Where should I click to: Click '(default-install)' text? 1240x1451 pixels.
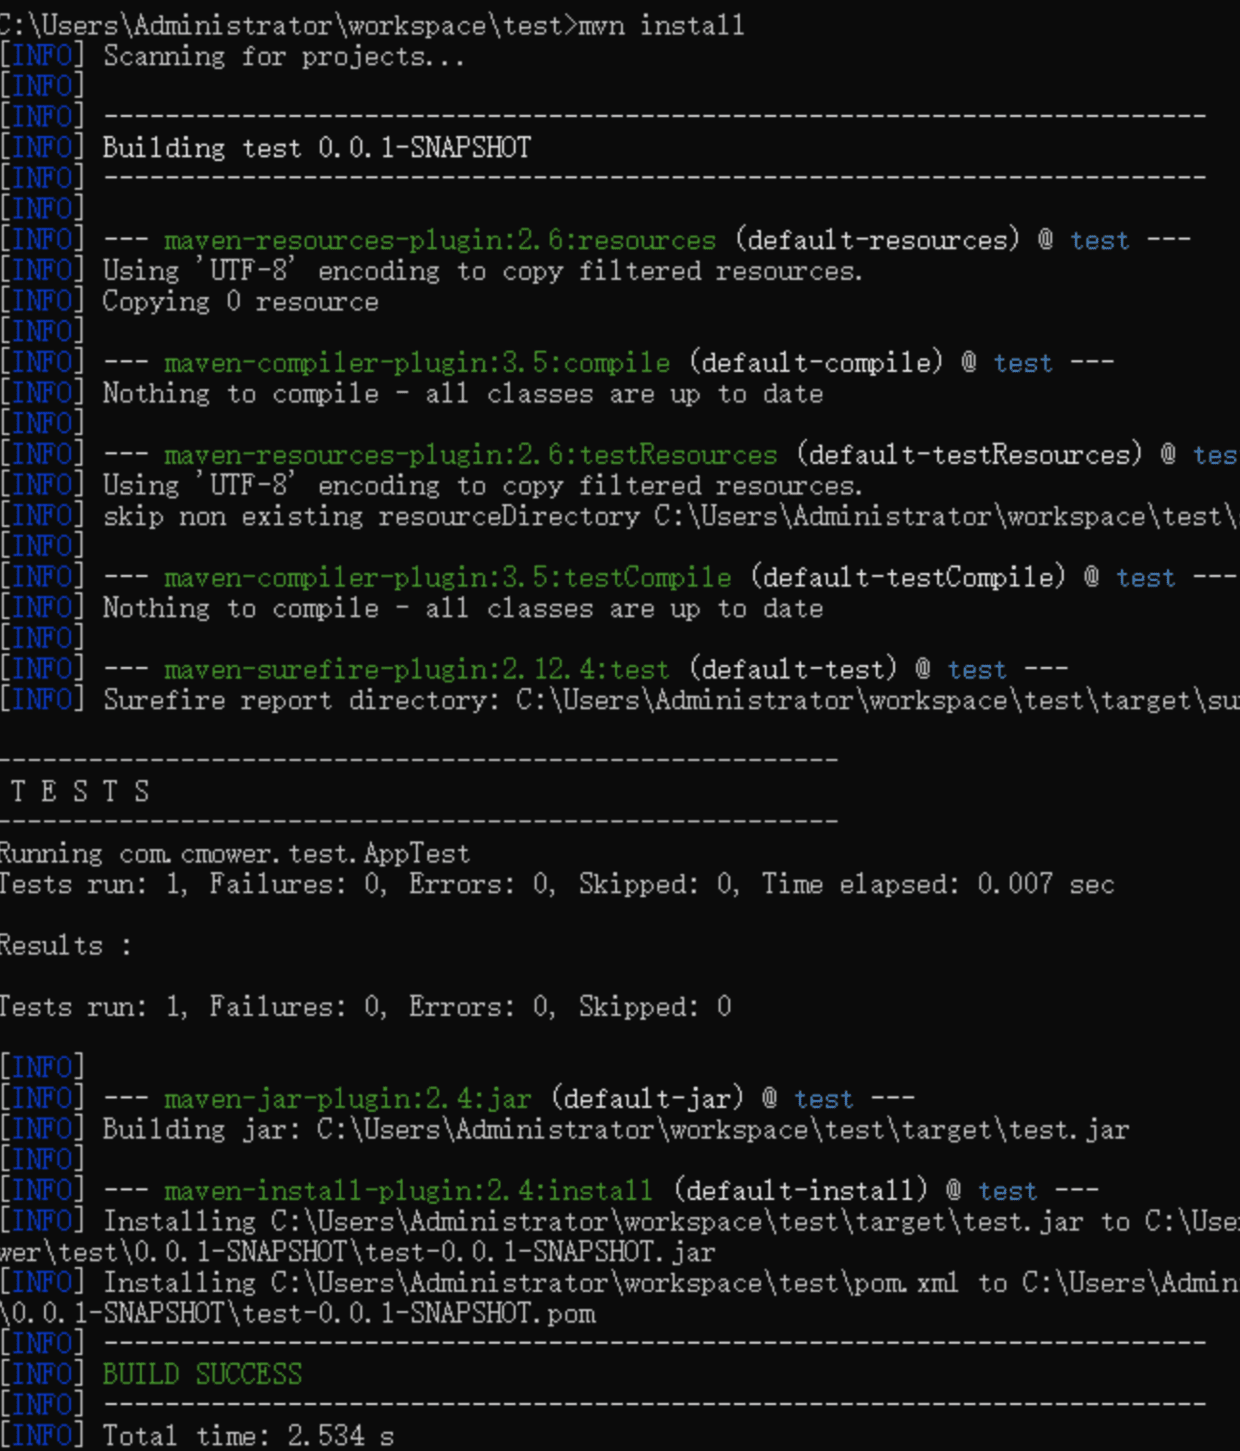tap(800, 1191)
